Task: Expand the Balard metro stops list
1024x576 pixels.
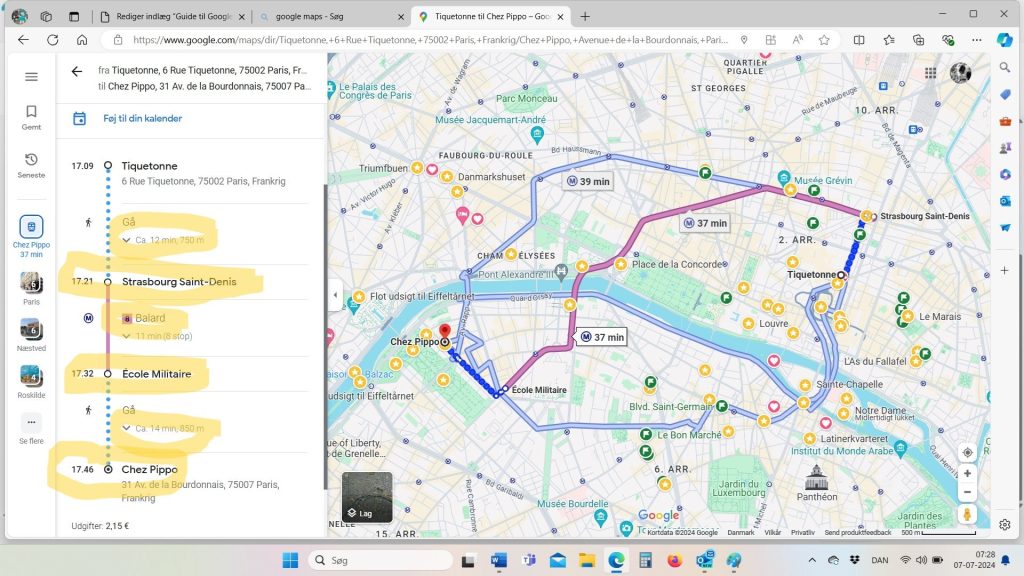Action: [126, 336]
